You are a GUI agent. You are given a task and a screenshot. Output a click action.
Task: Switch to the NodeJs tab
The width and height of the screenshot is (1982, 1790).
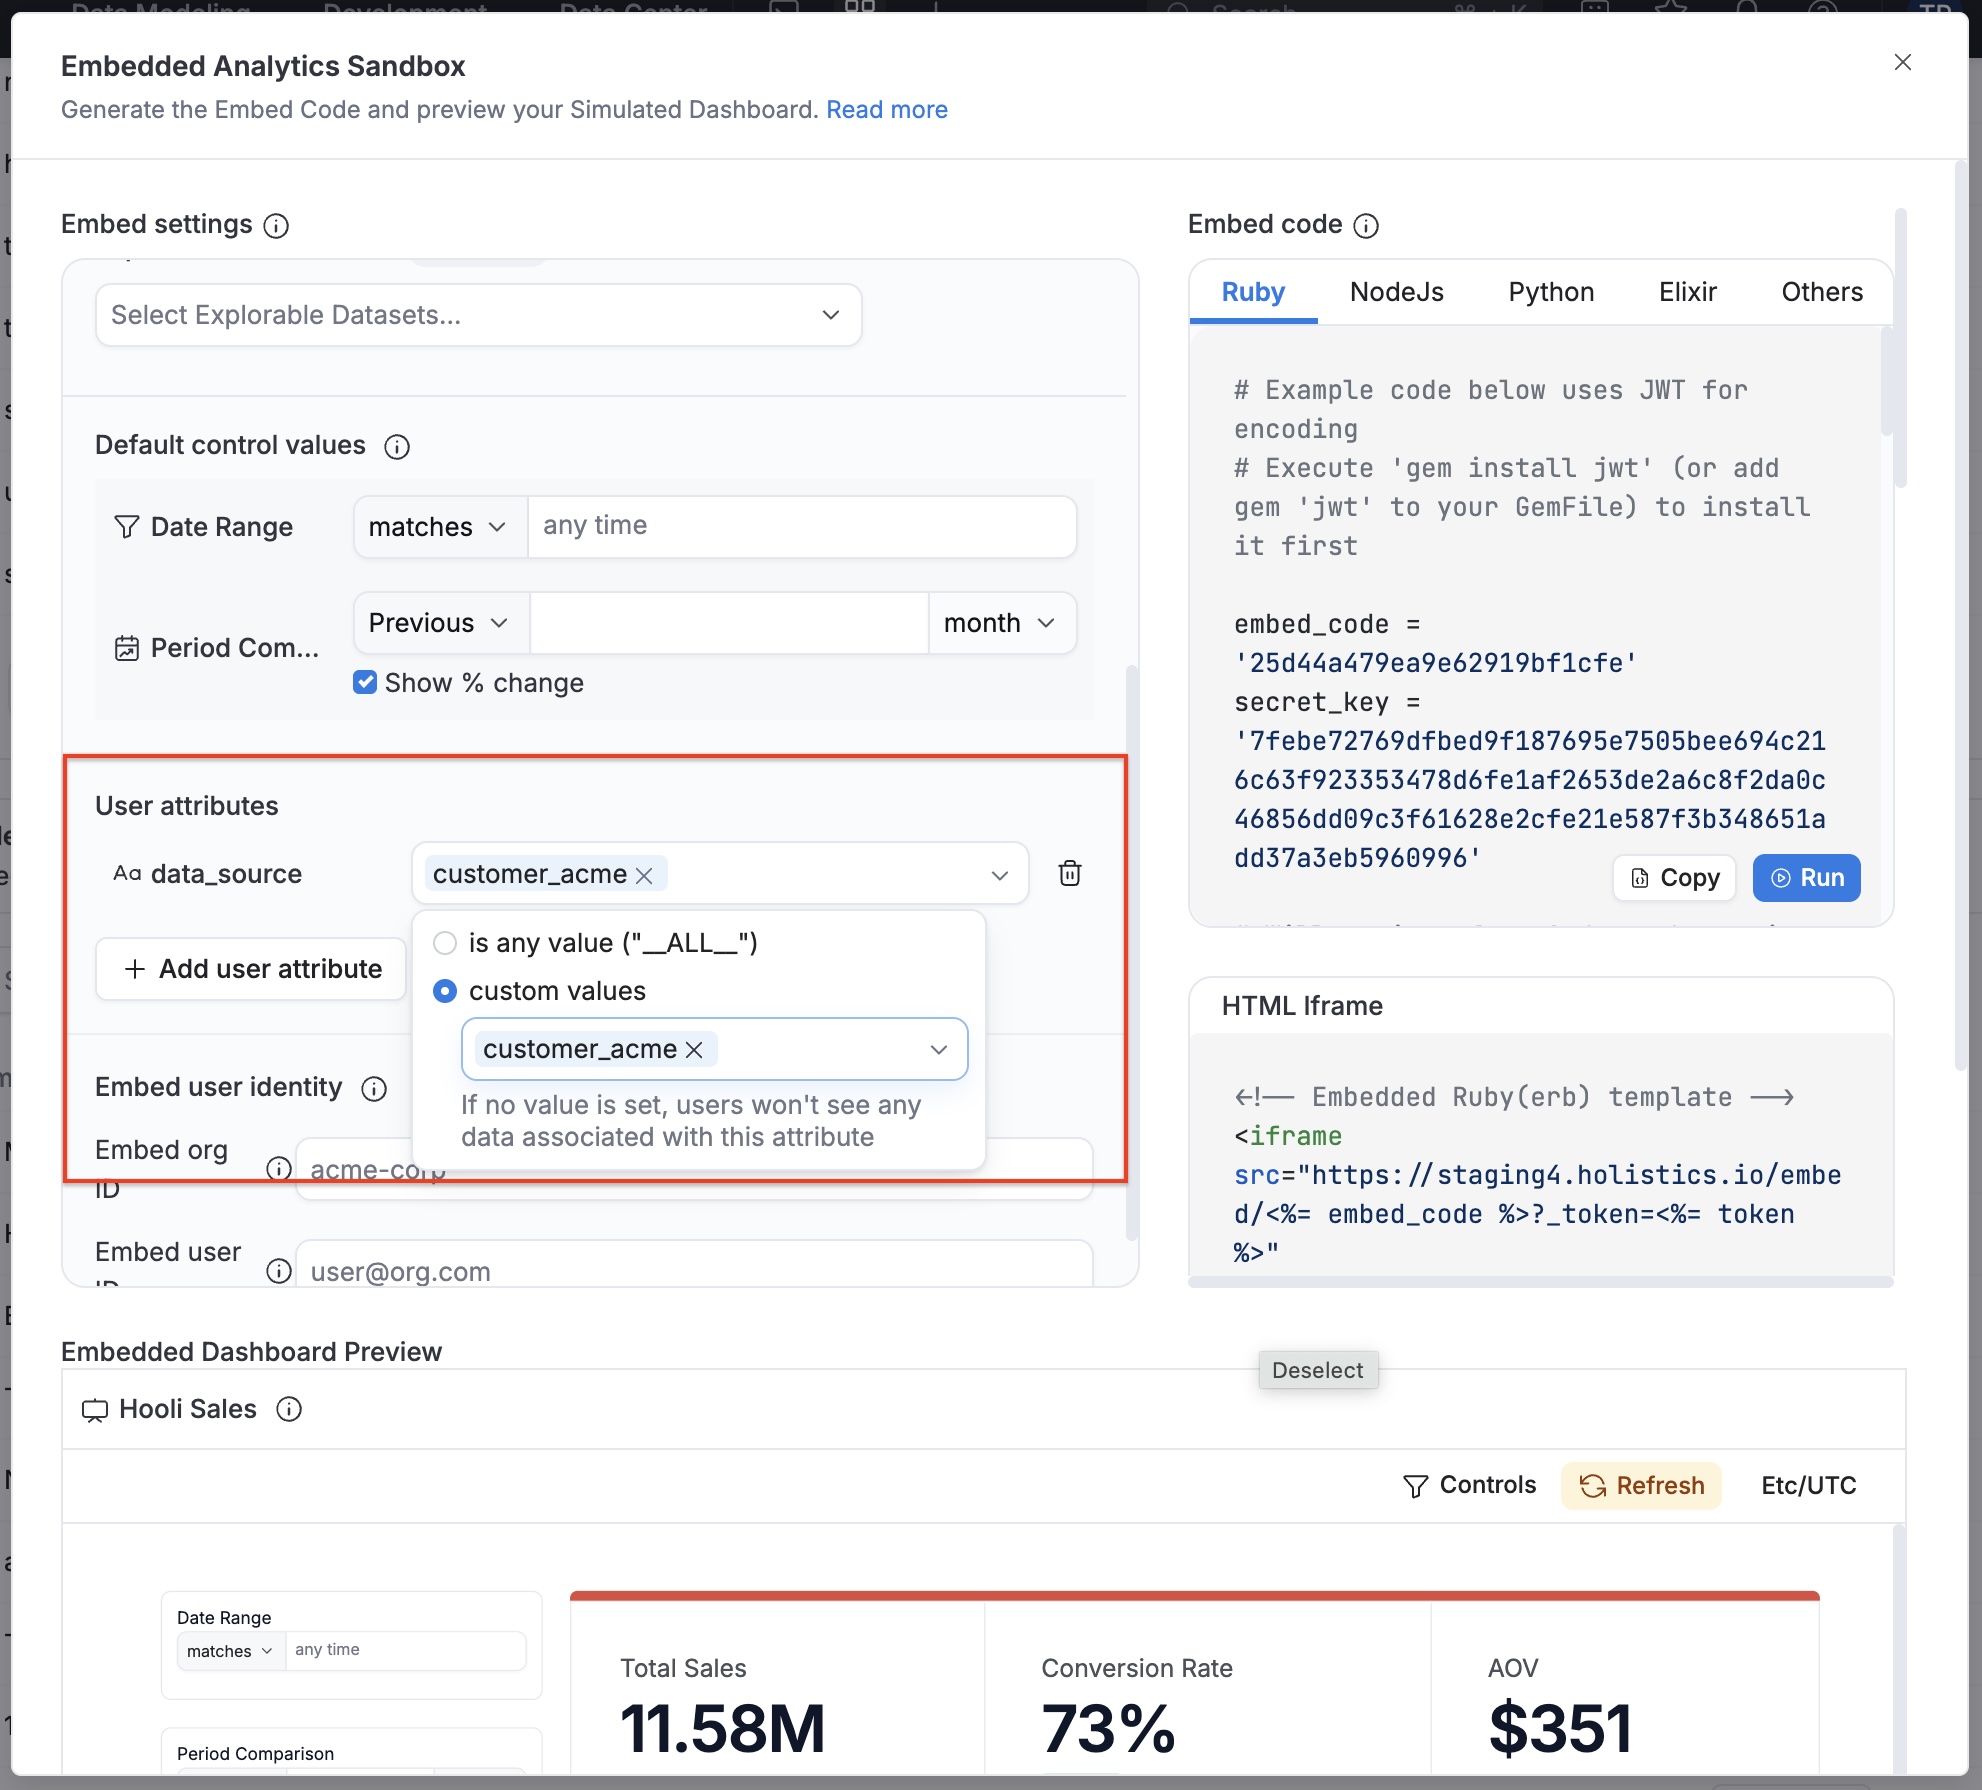[1396, 292]
